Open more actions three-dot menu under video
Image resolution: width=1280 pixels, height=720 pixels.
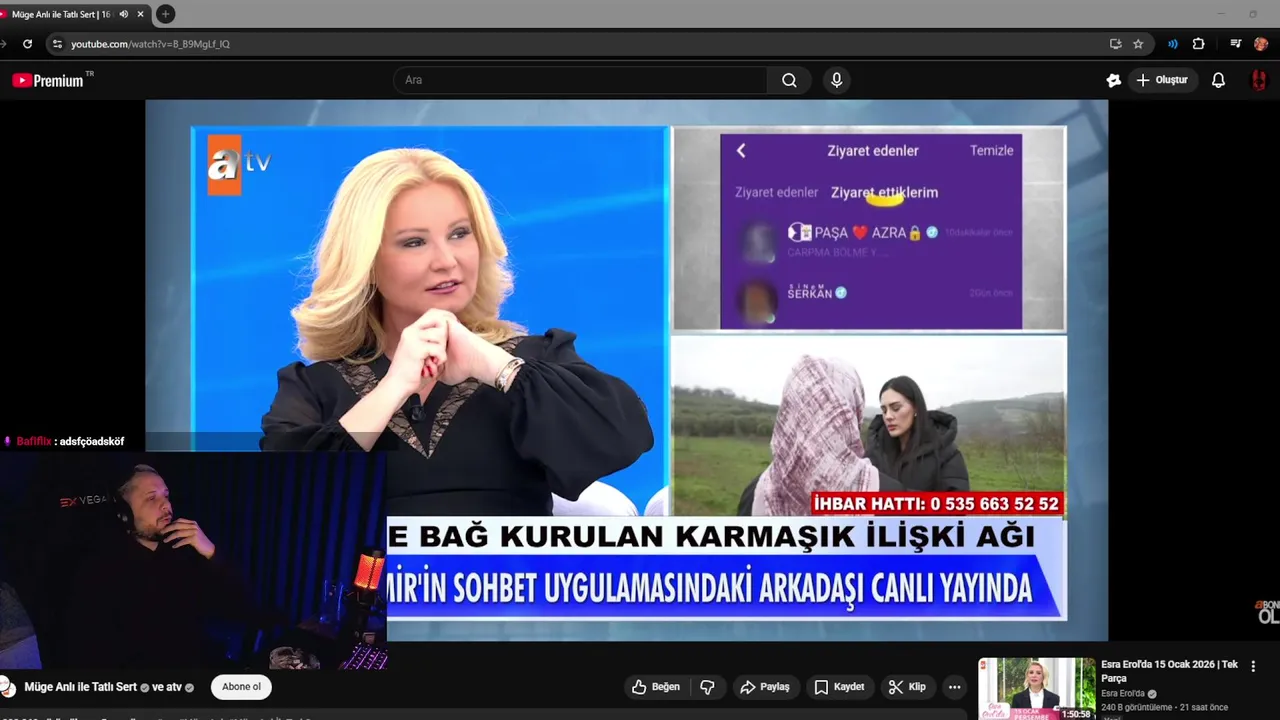coord(954,687)
